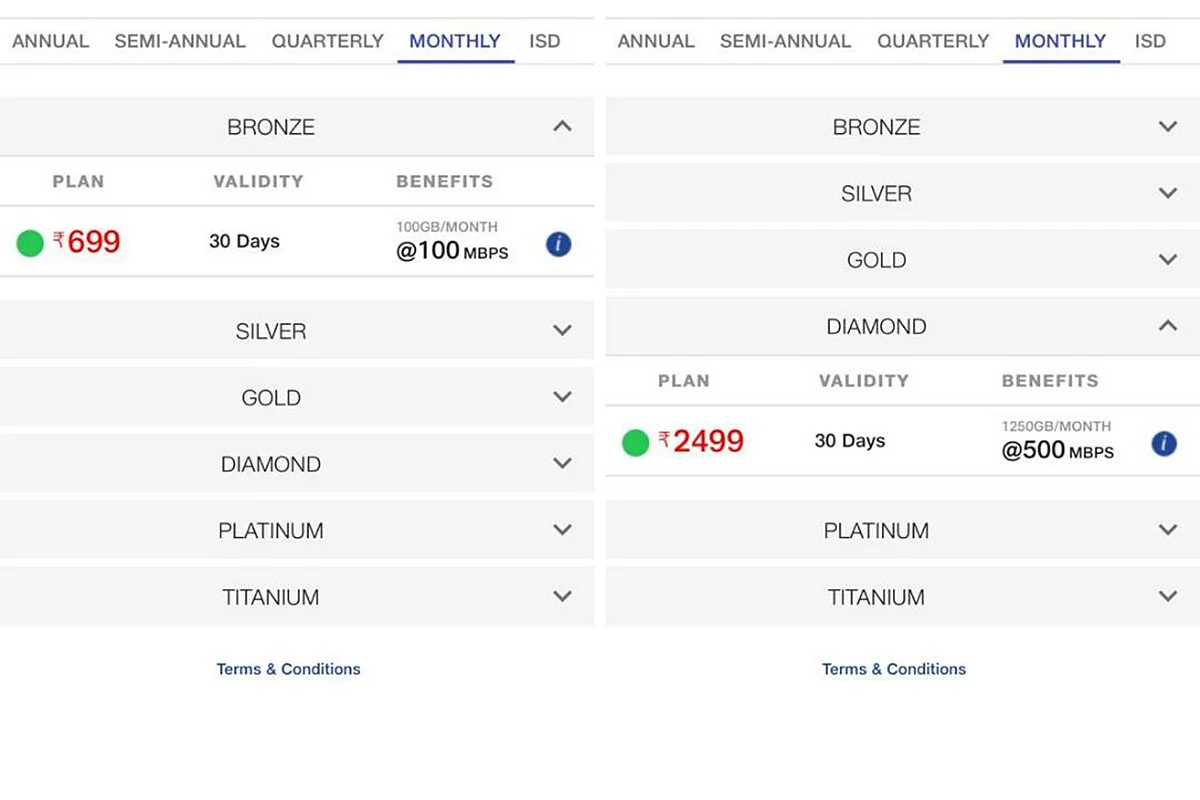Open Semi-Annual tab in right panel
This screenshot has width=1200, height=800.
(785, 41)
